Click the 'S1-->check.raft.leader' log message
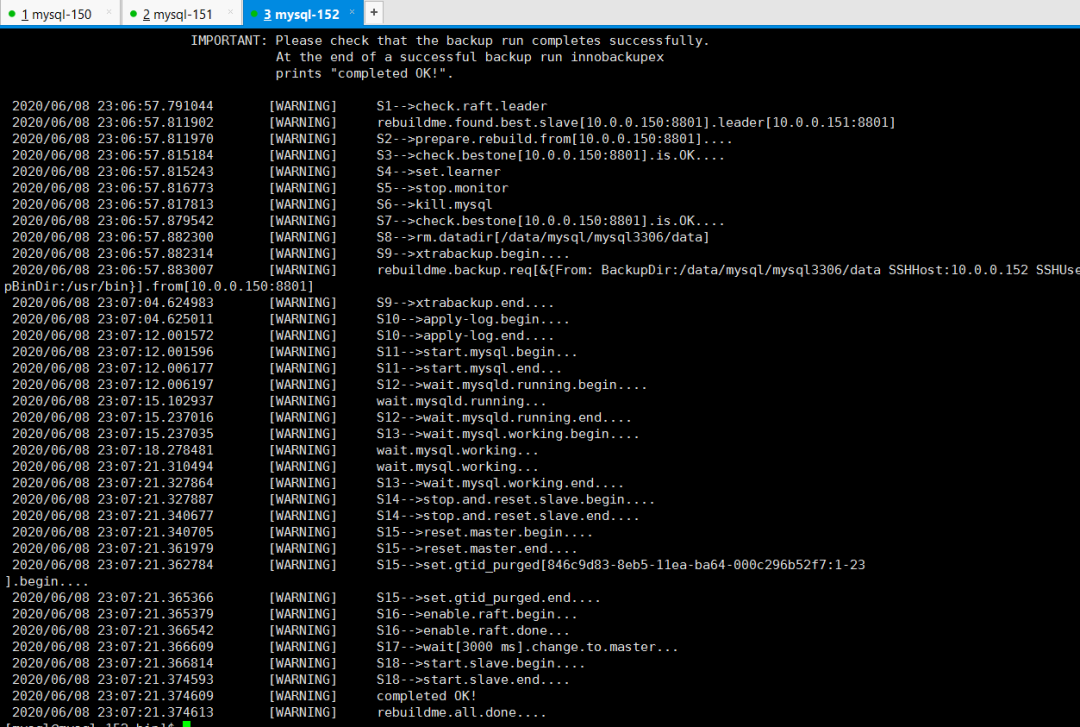Screen dimensions: 1080x727 (x=461, y=106)
